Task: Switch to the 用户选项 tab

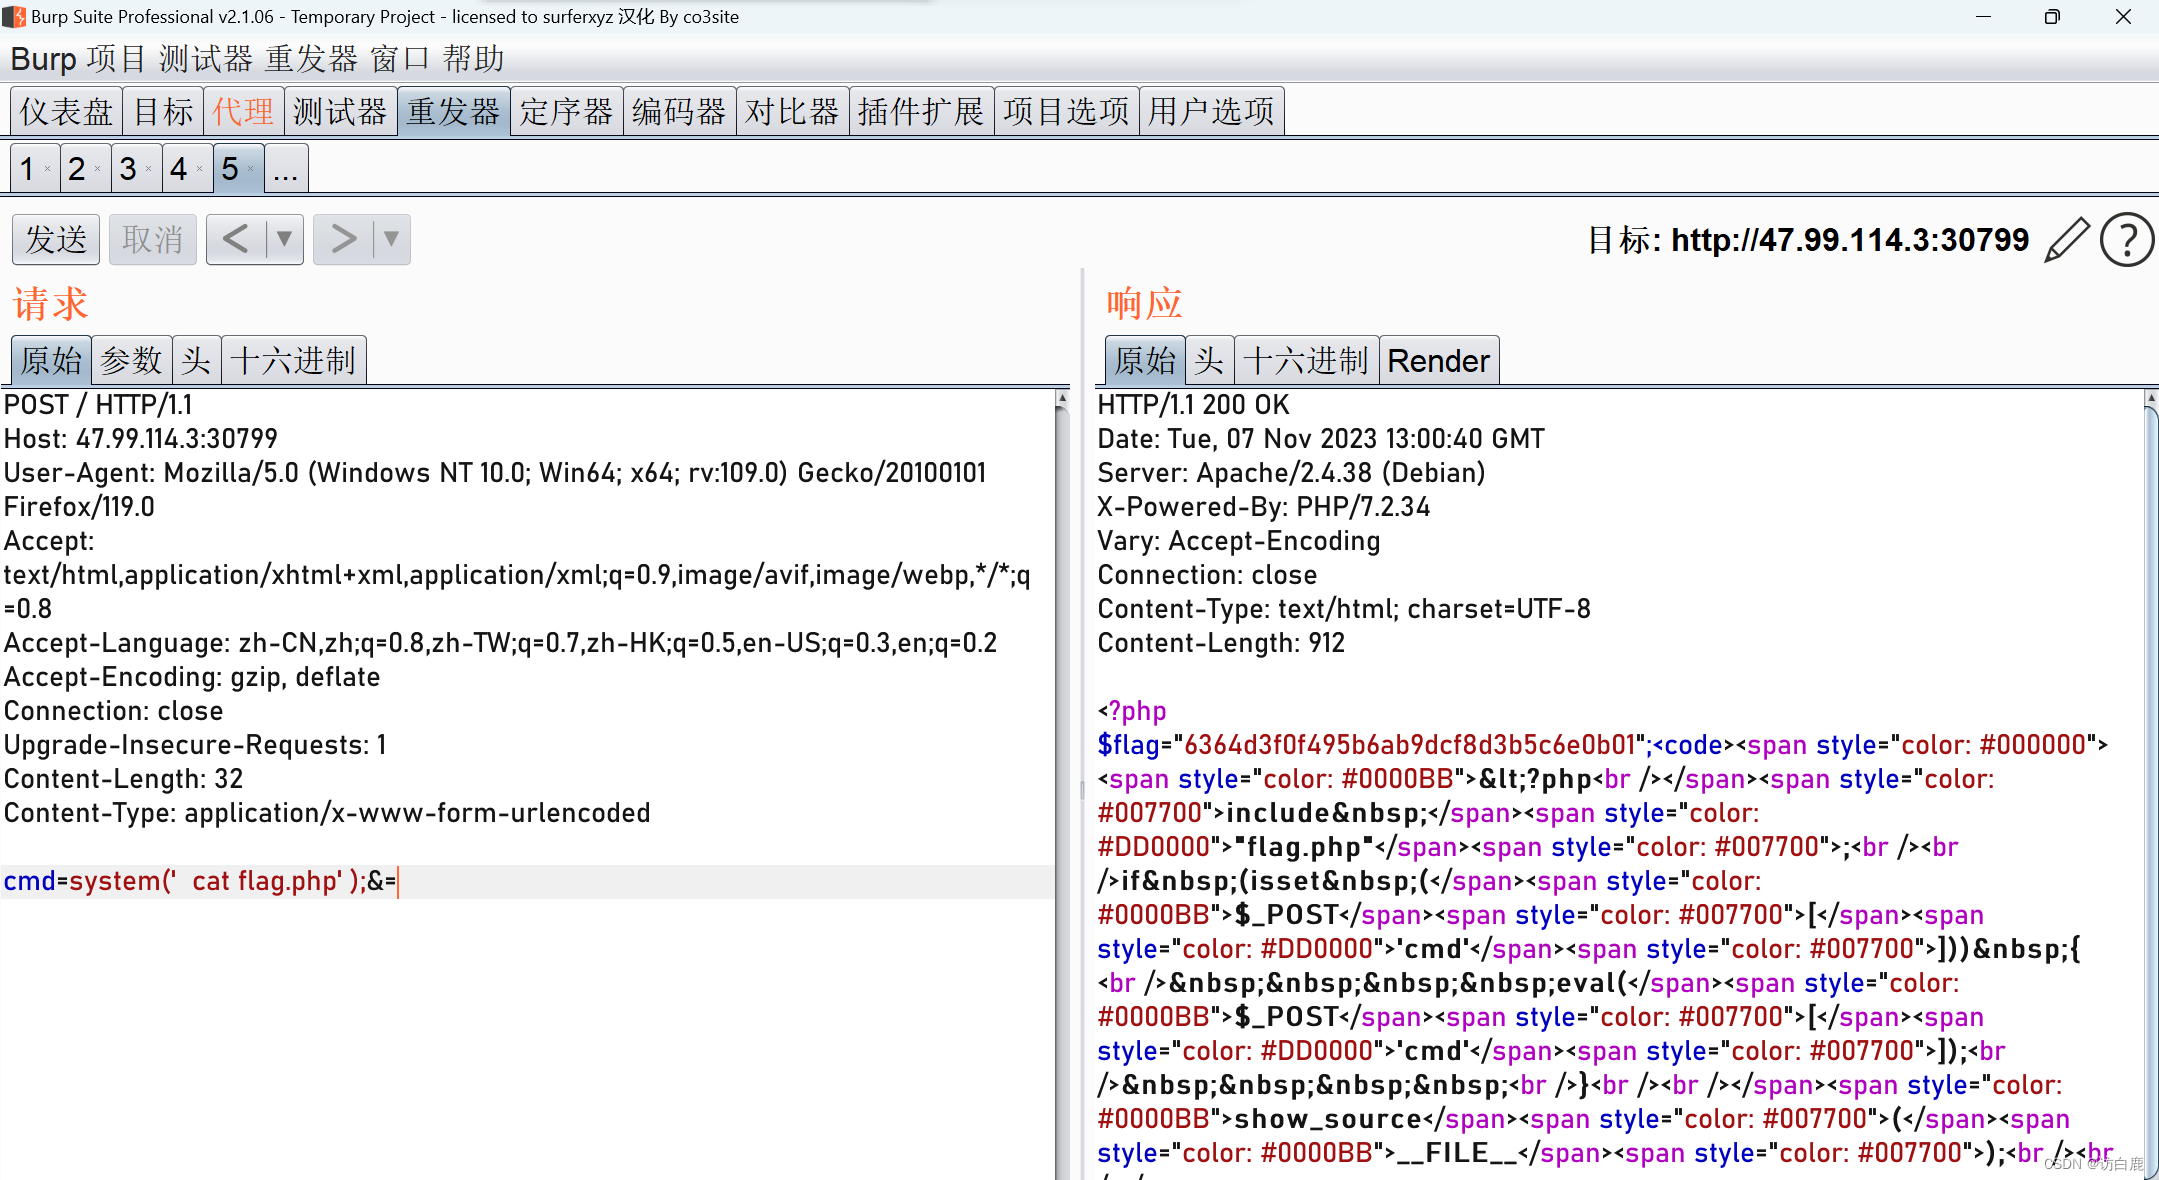Action: pos(1211,111)
